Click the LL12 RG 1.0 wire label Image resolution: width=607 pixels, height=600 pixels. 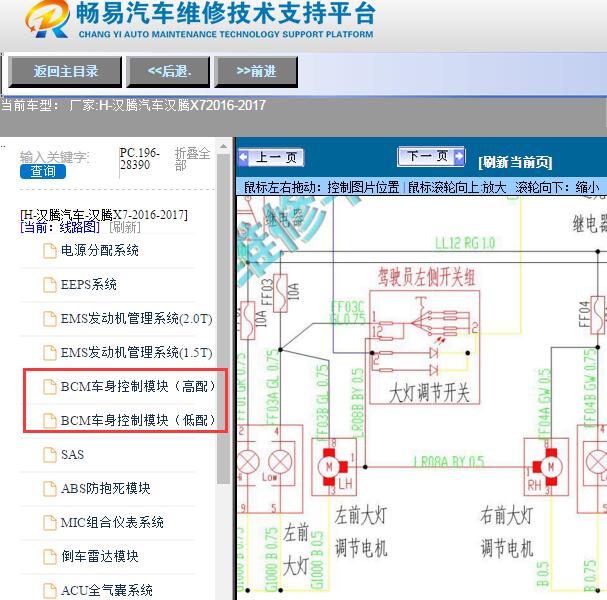point(465,243)
